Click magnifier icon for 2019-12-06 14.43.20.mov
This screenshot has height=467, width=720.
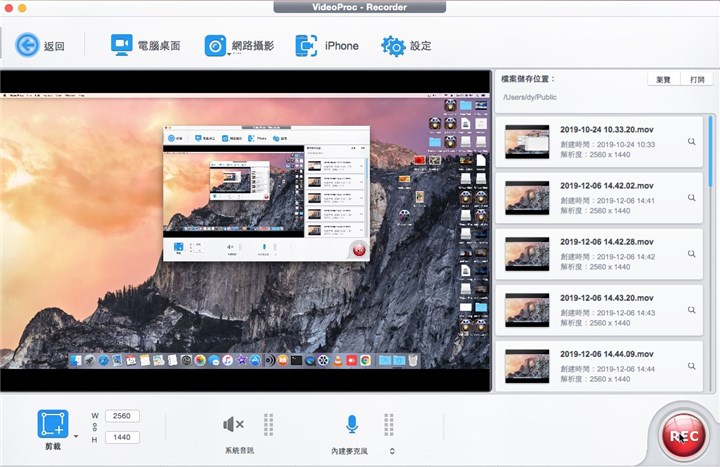(x=691, y=310)
